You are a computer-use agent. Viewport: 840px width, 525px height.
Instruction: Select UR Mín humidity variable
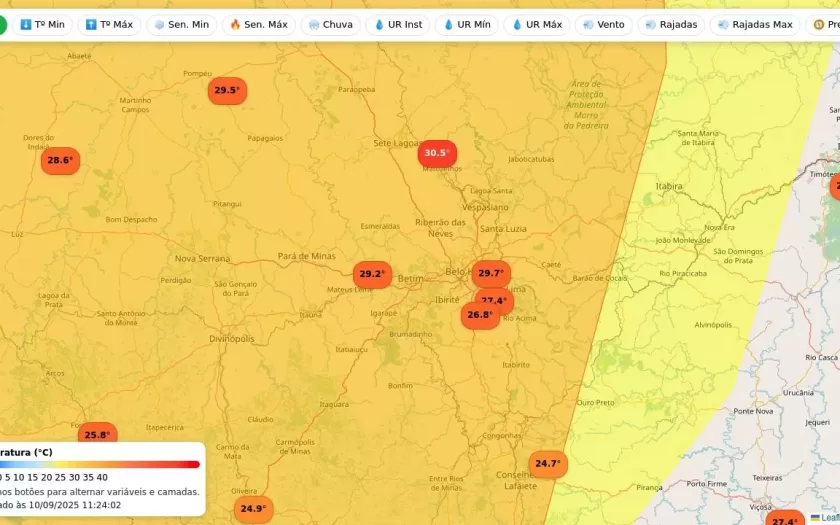coord(466,24)
